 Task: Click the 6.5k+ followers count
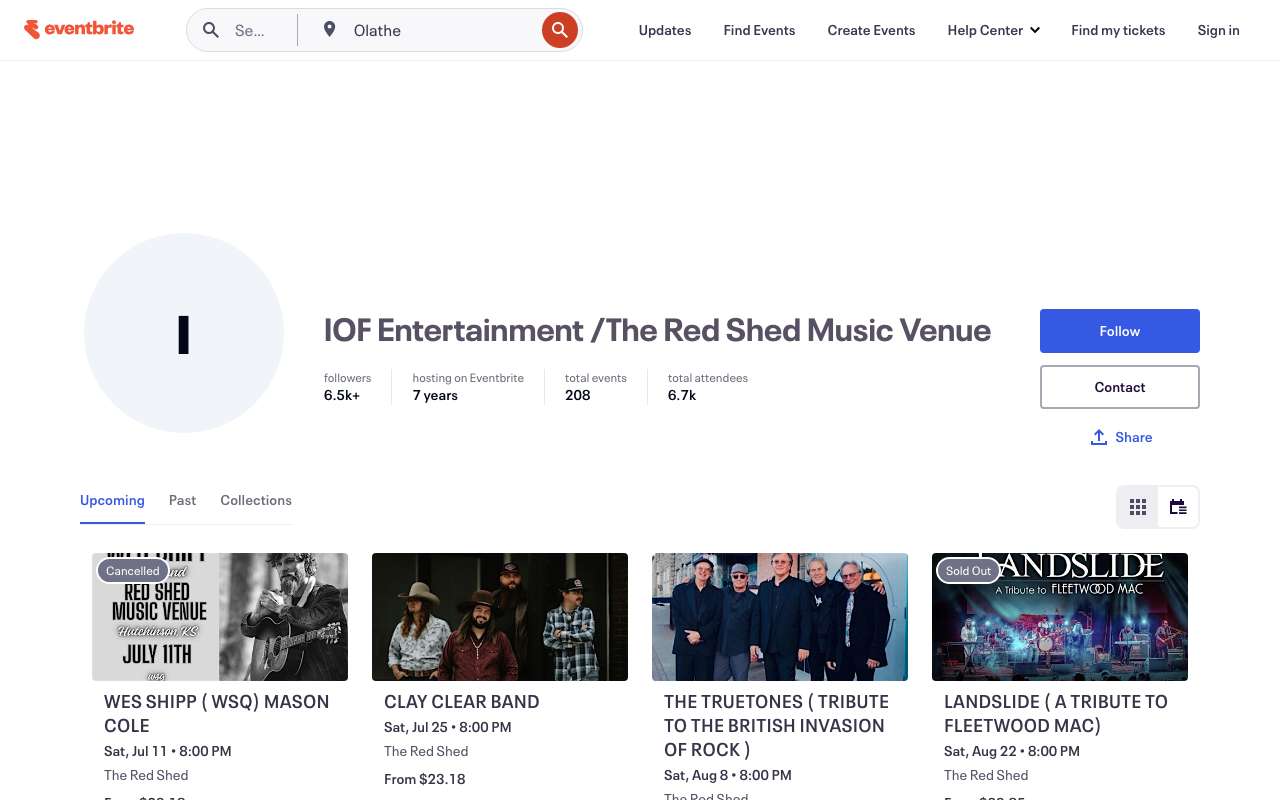pyautogui.click(x=342, y=395)
